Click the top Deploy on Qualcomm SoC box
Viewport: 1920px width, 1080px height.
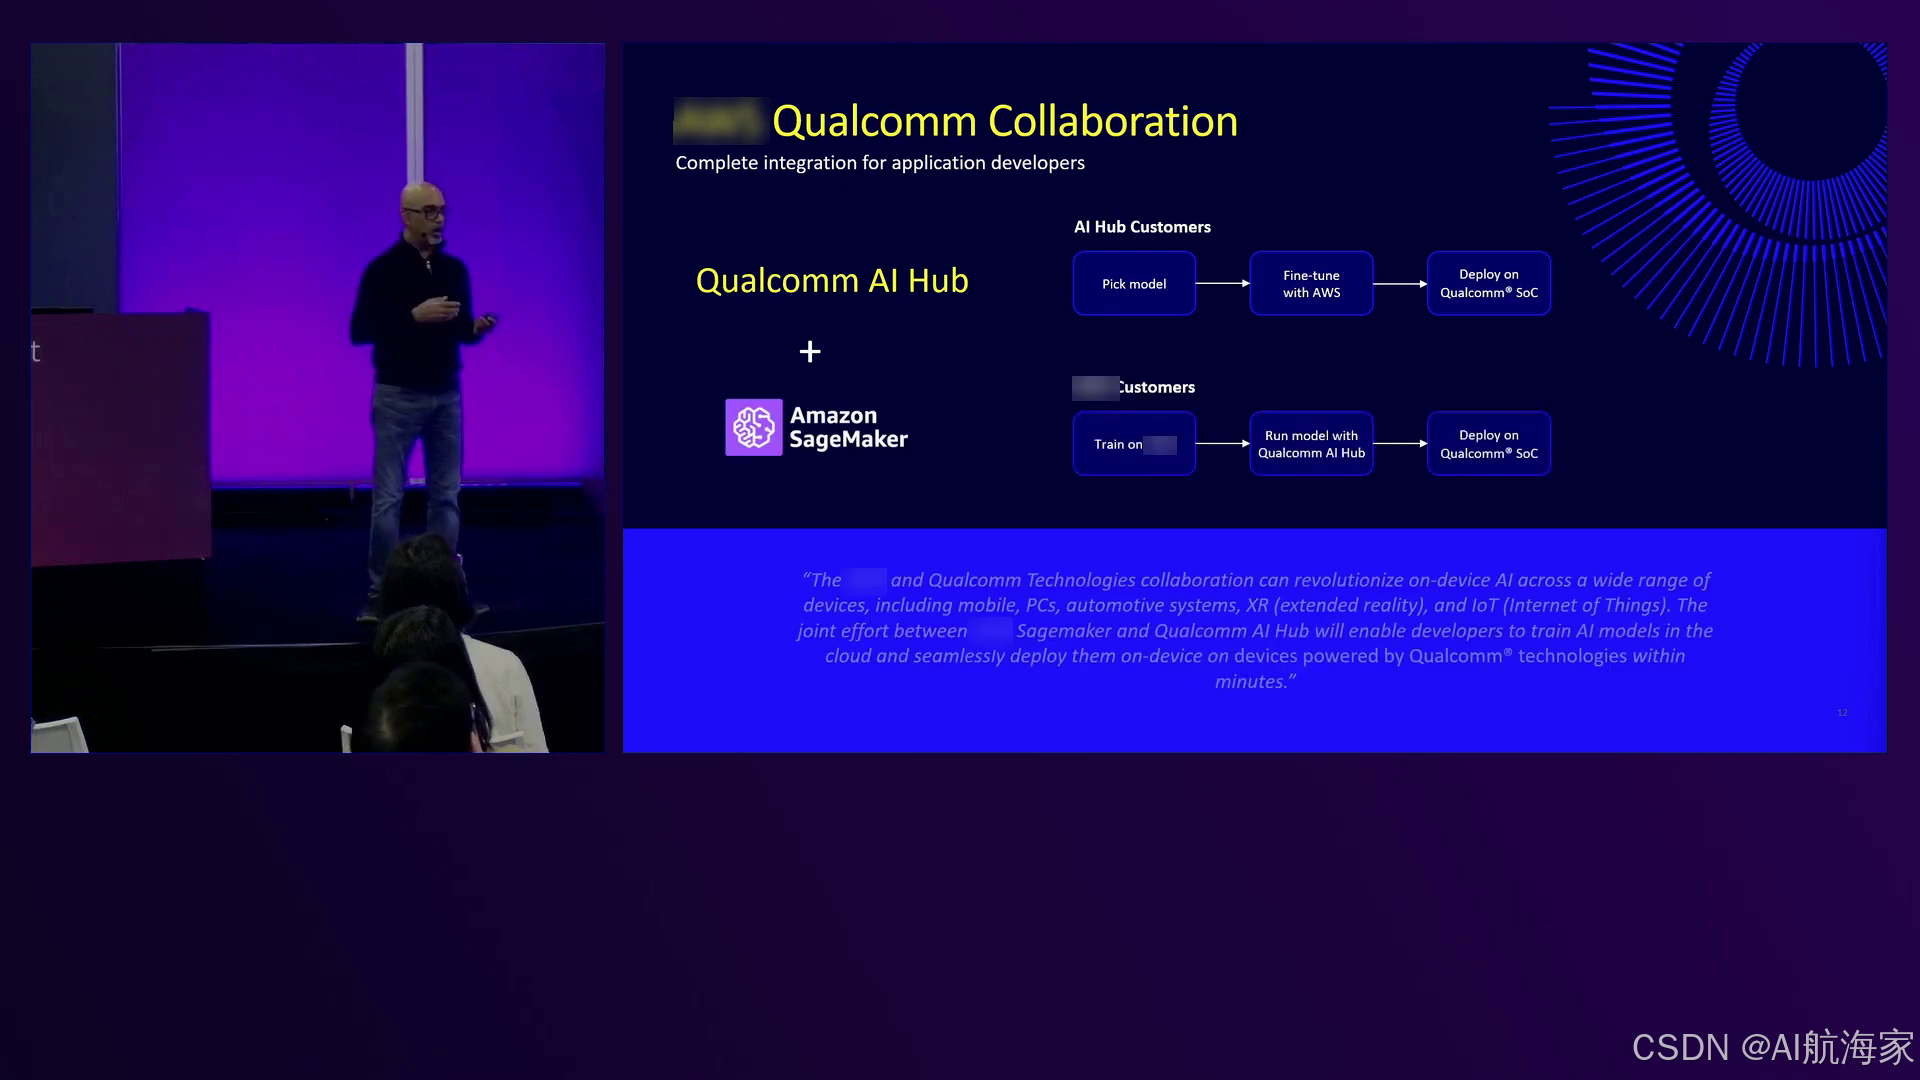[1488, 284]
